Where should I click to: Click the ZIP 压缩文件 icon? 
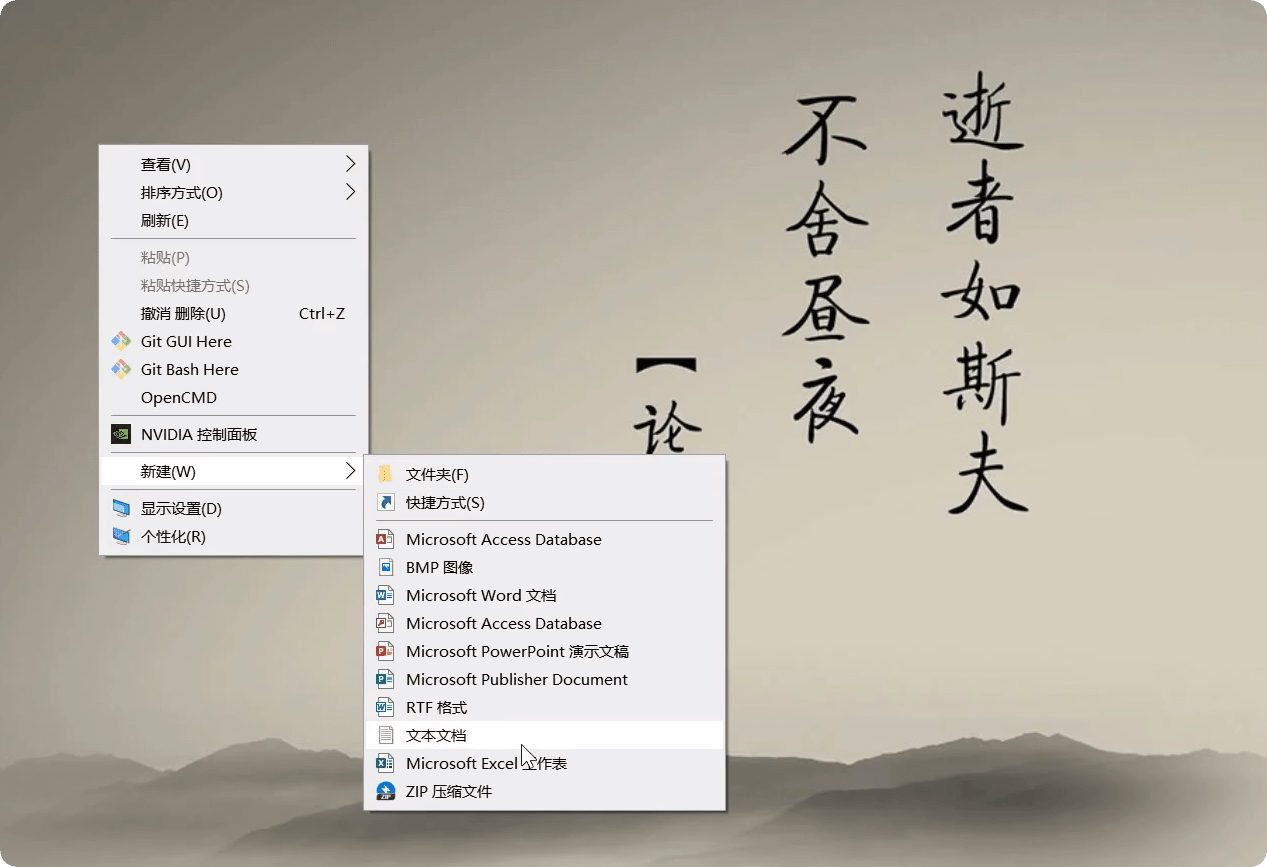385,791
